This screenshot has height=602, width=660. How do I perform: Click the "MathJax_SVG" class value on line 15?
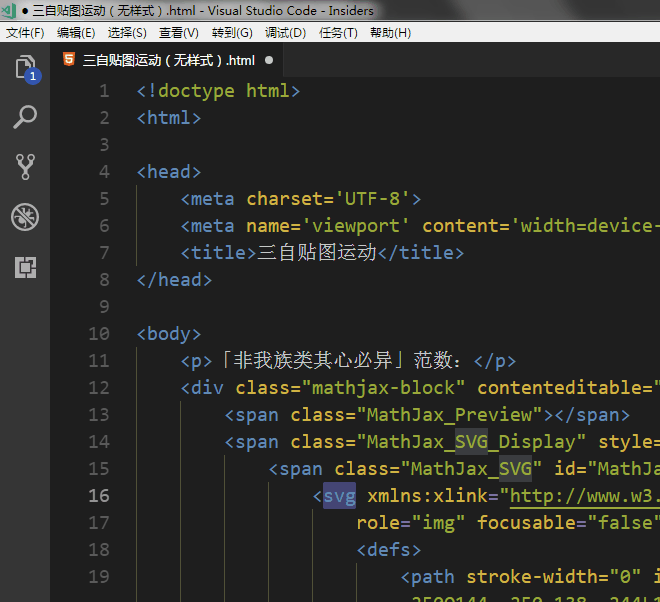pyautogui.click(x=471, y=469)
